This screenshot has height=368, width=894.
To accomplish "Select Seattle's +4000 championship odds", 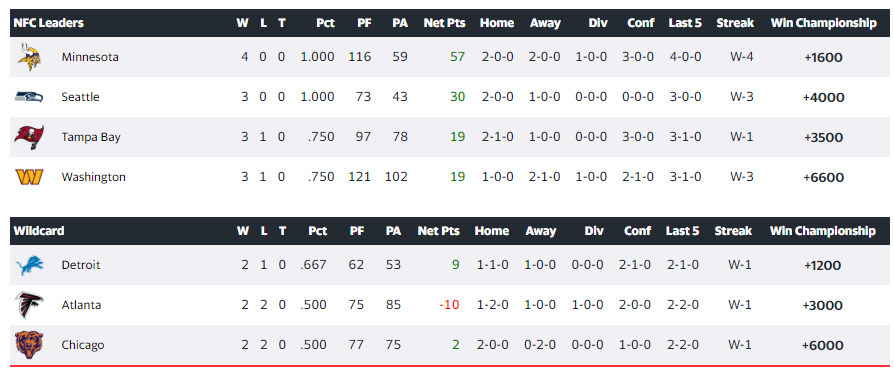I will coord(823,98).
